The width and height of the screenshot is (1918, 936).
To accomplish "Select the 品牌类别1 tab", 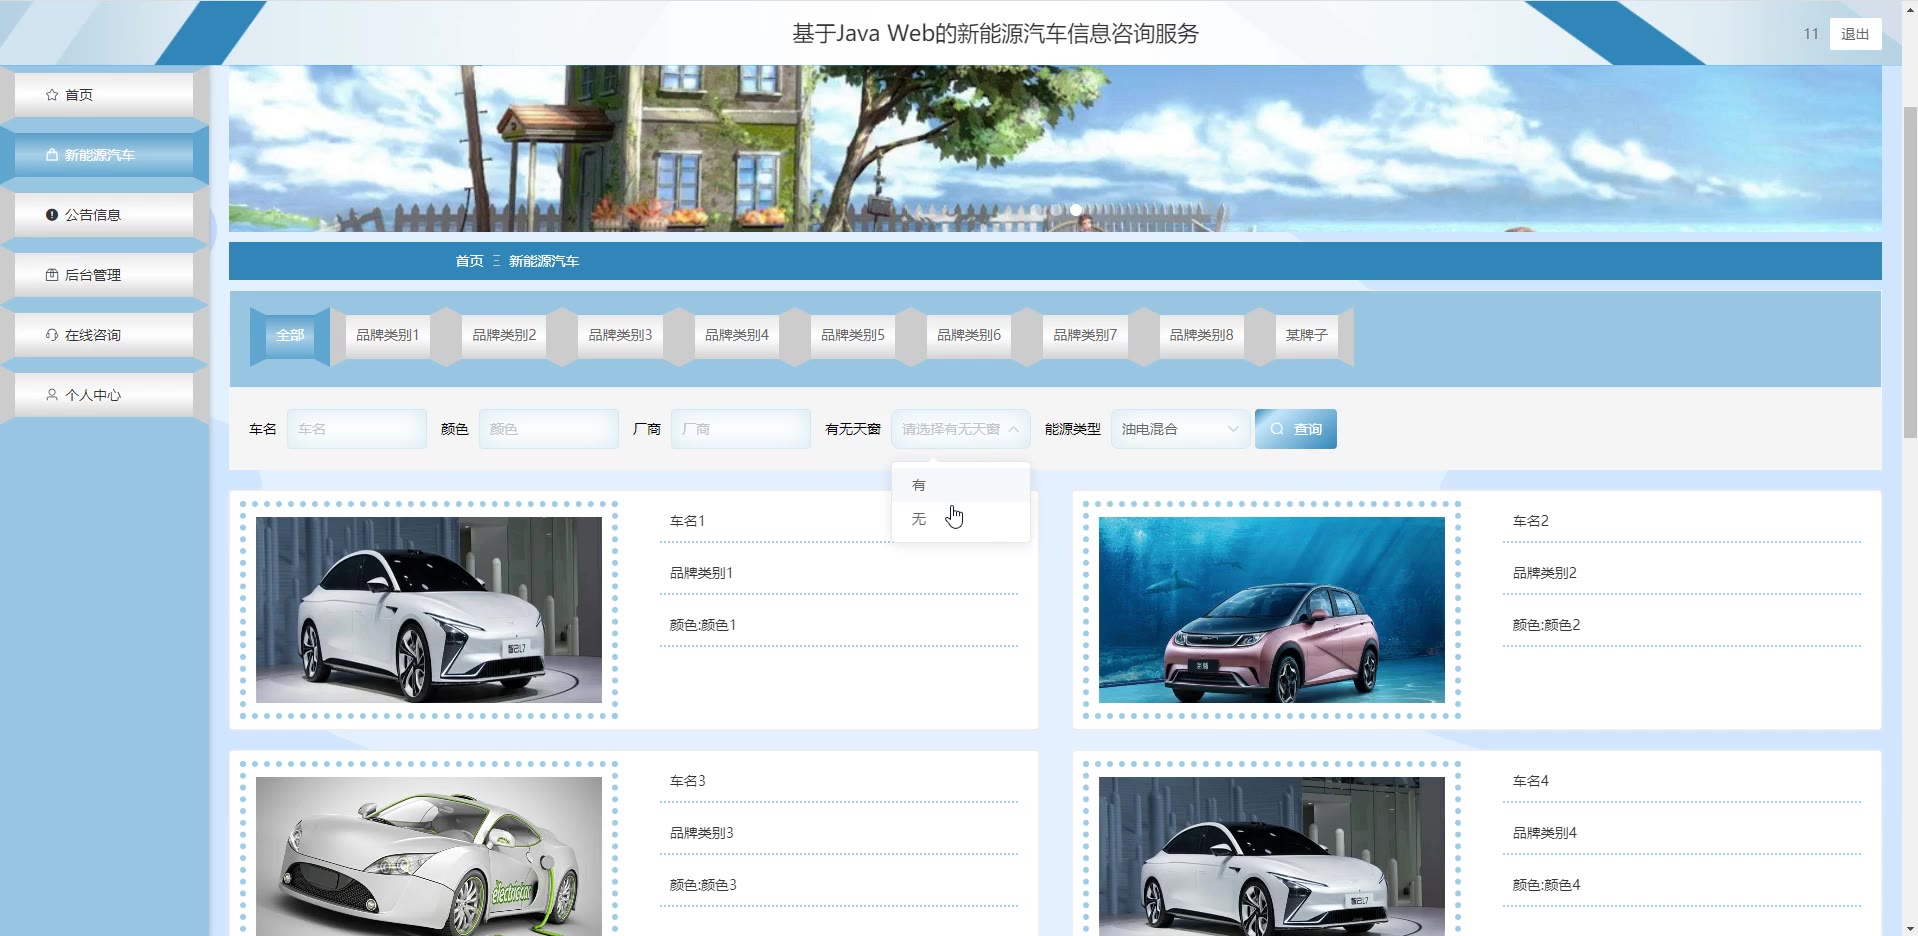I will 387,335.
